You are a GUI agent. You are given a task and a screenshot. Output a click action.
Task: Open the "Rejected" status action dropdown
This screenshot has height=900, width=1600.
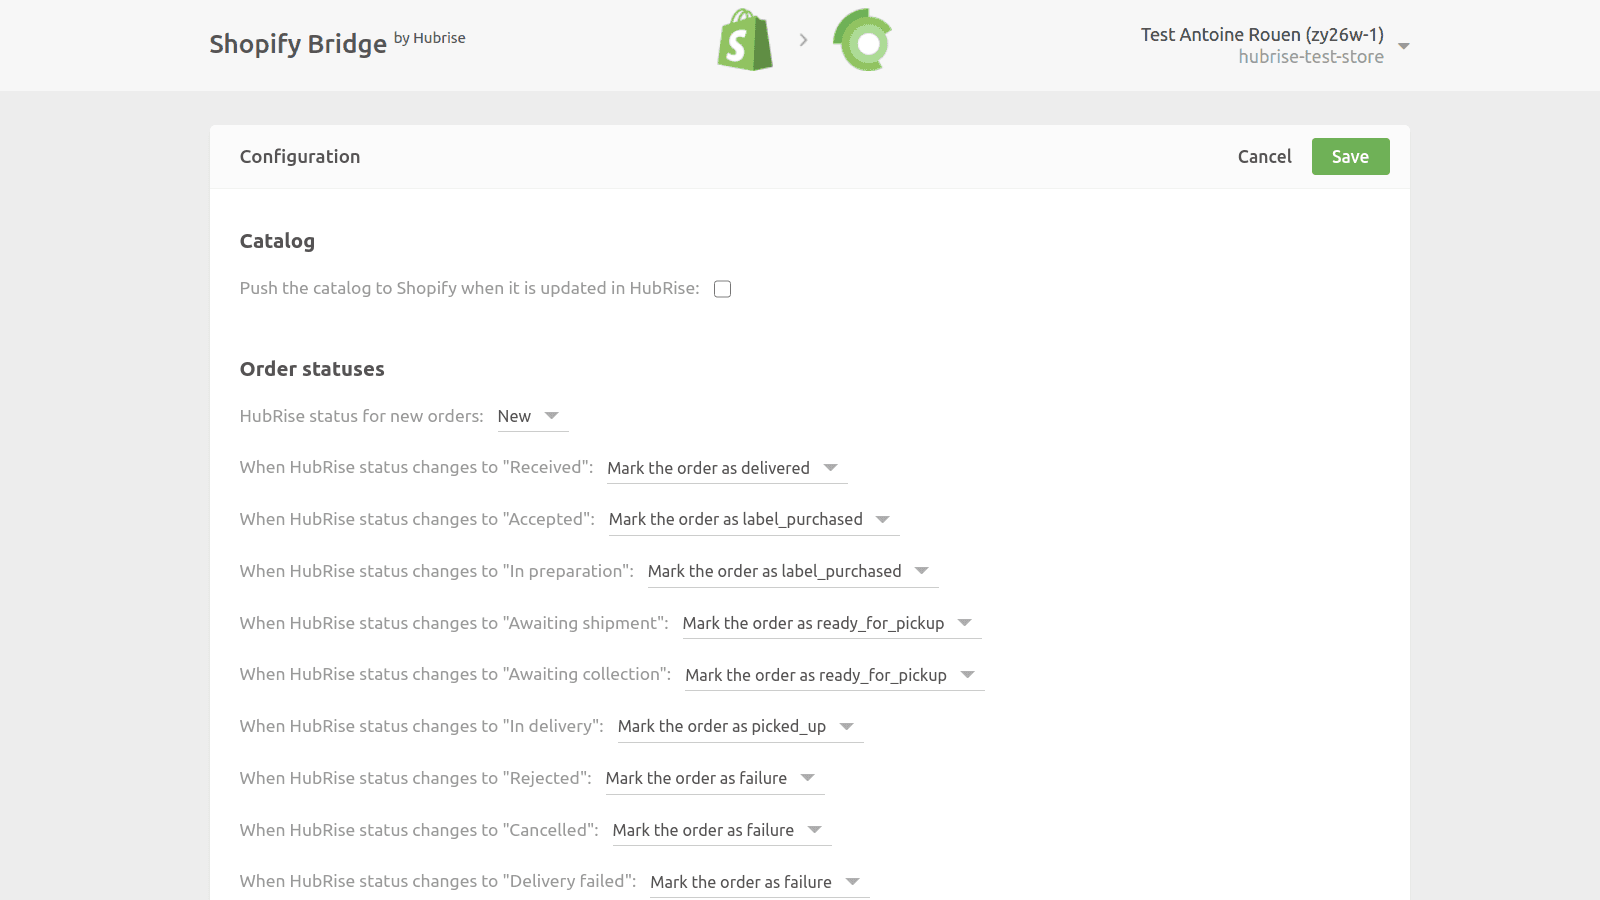pos(714,779)
